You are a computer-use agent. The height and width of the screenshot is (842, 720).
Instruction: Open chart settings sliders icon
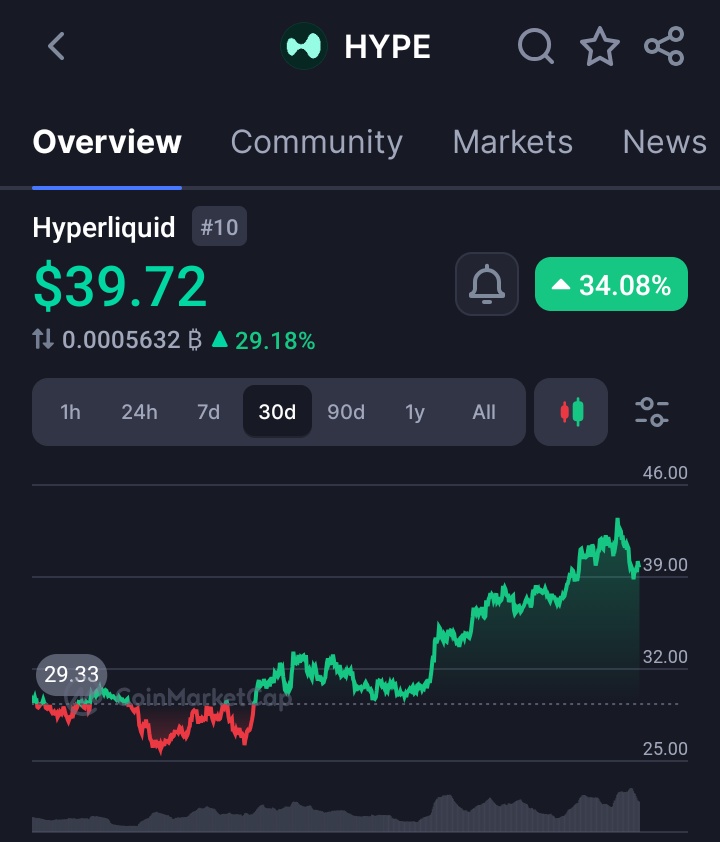(x=652, y=412)
